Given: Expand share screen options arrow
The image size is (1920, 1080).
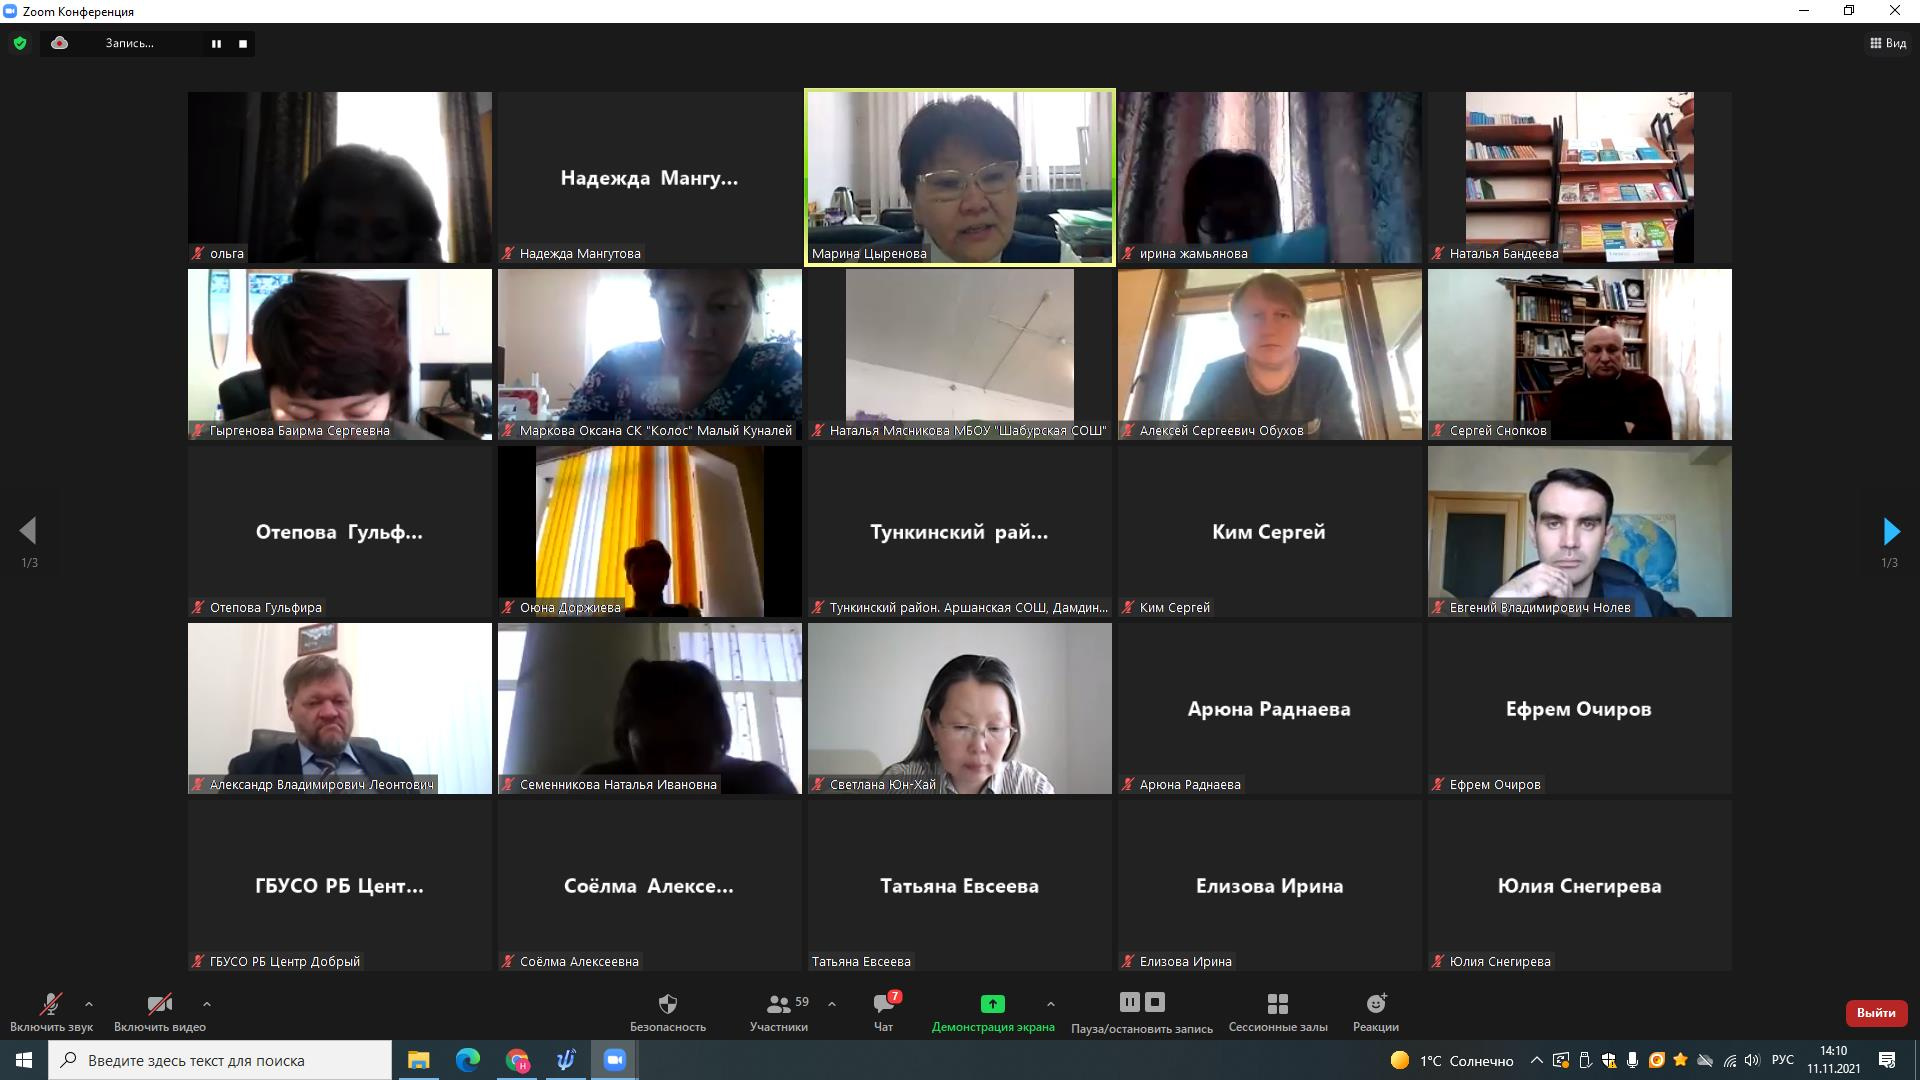Looking at the screenshot, I should [1050, 1004].
